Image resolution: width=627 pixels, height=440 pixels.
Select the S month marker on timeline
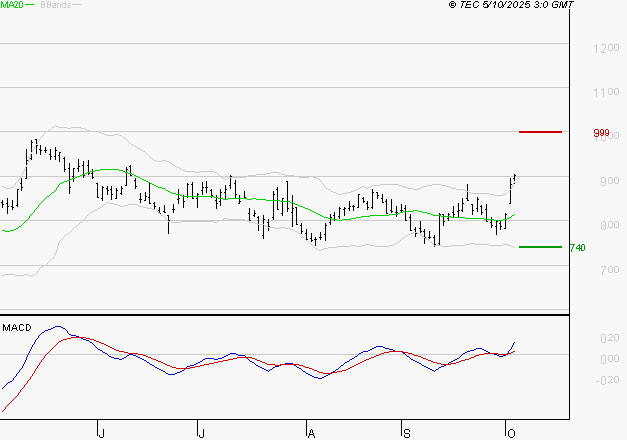405,432
